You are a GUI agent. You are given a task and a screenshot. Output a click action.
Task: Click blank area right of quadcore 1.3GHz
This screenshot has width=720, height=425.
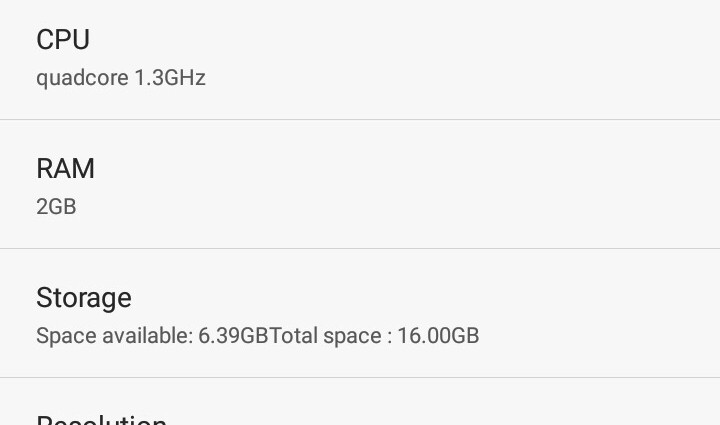[x=450, y=78]
